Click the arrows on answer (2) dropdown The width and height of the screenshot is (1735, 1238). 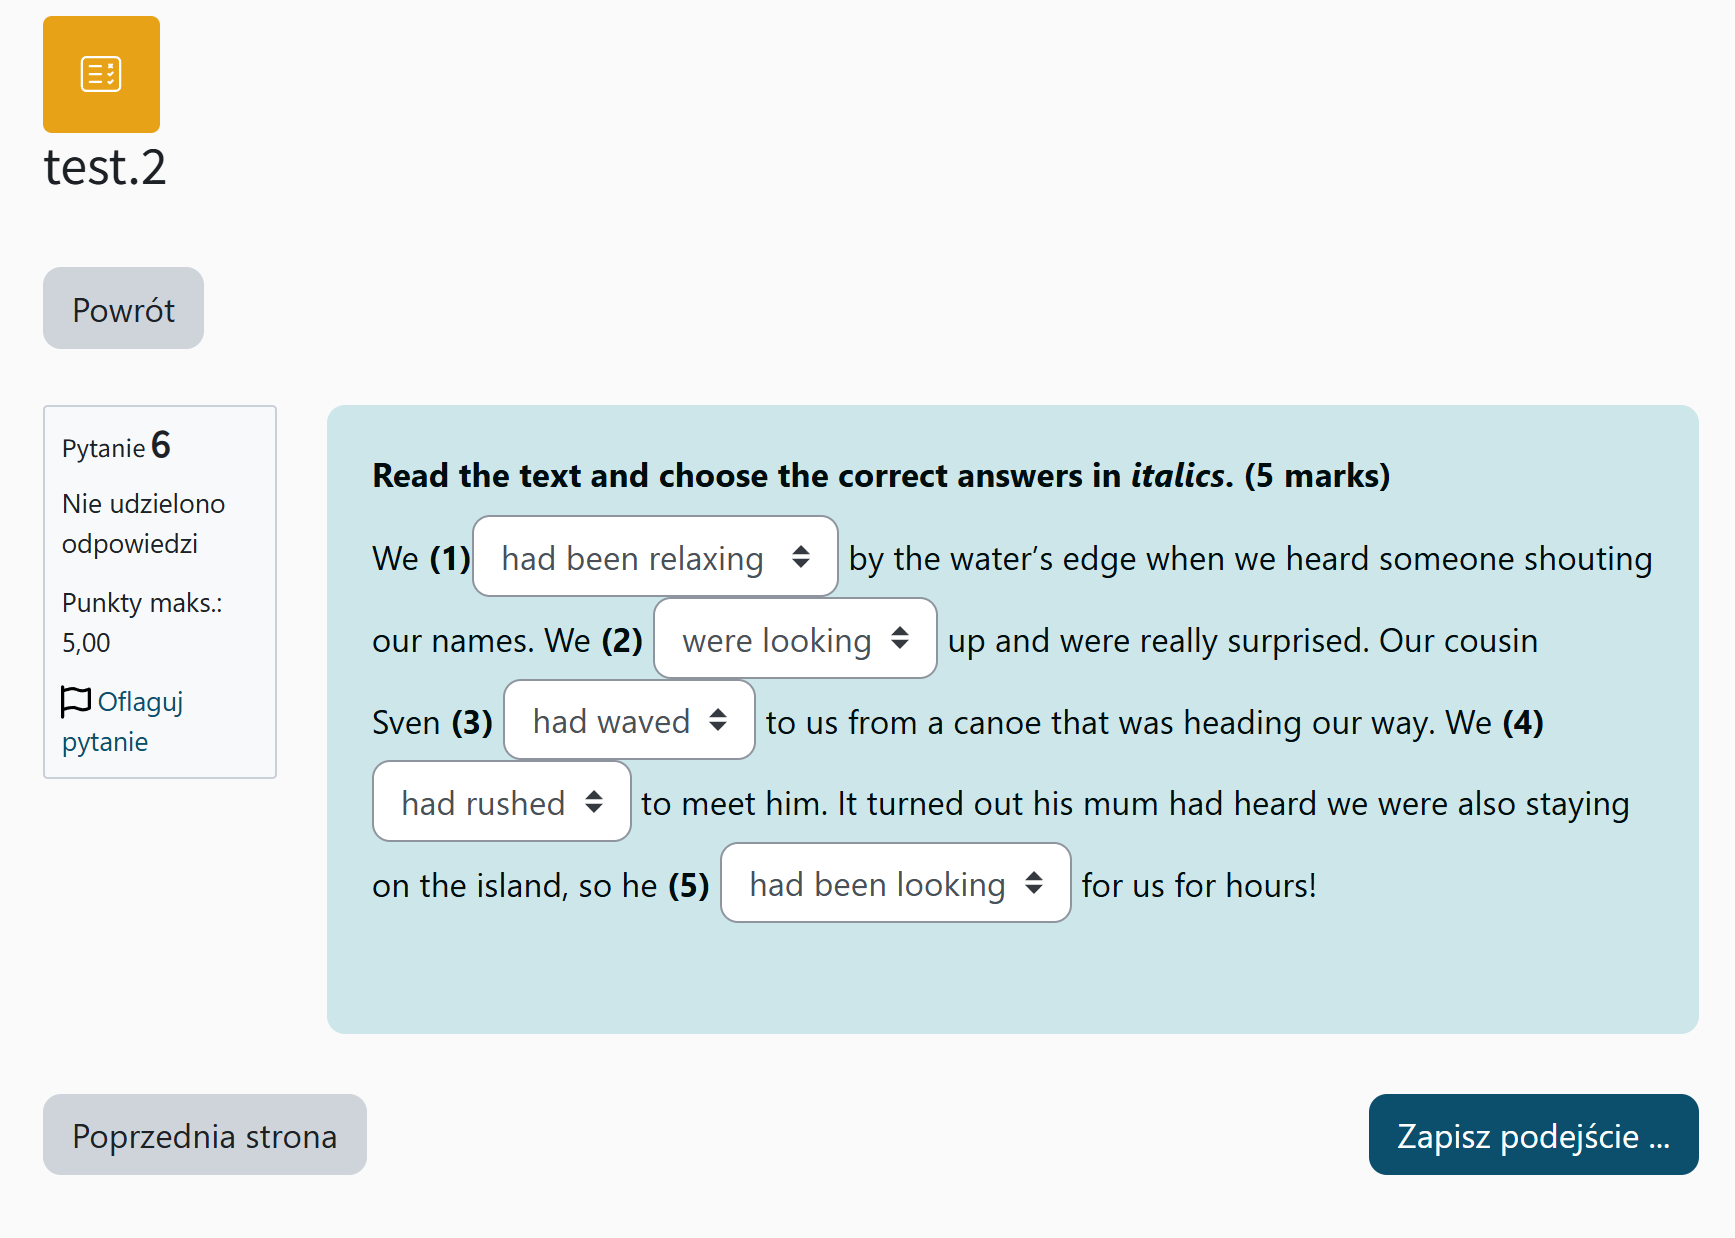(900, 638)
